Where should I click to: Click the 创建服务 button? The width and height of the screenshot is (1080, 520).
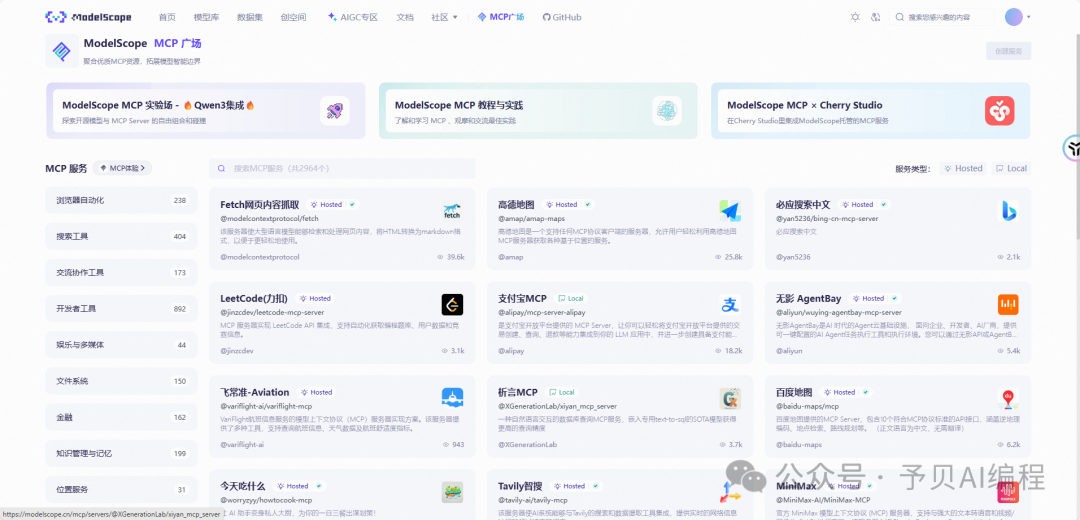click(1008, 51)
